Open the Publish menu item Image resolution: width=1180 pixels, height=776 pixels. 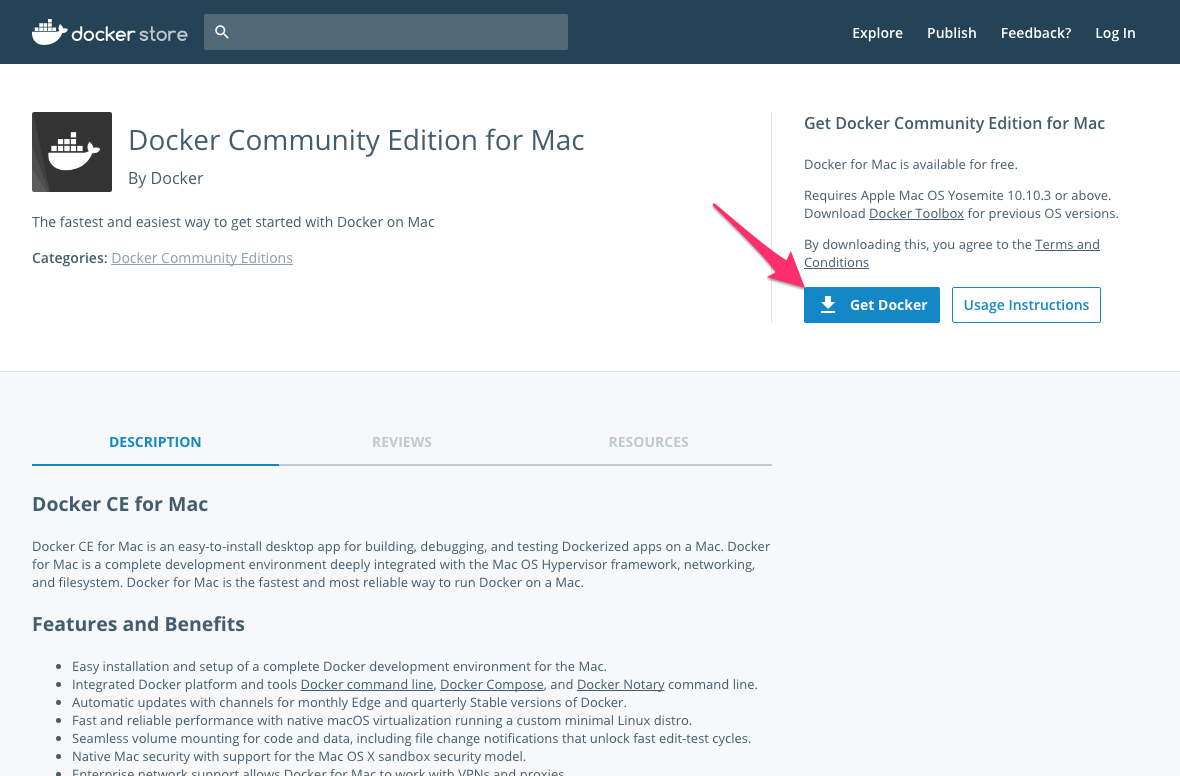pyautogui.click(x=951, y=33)
